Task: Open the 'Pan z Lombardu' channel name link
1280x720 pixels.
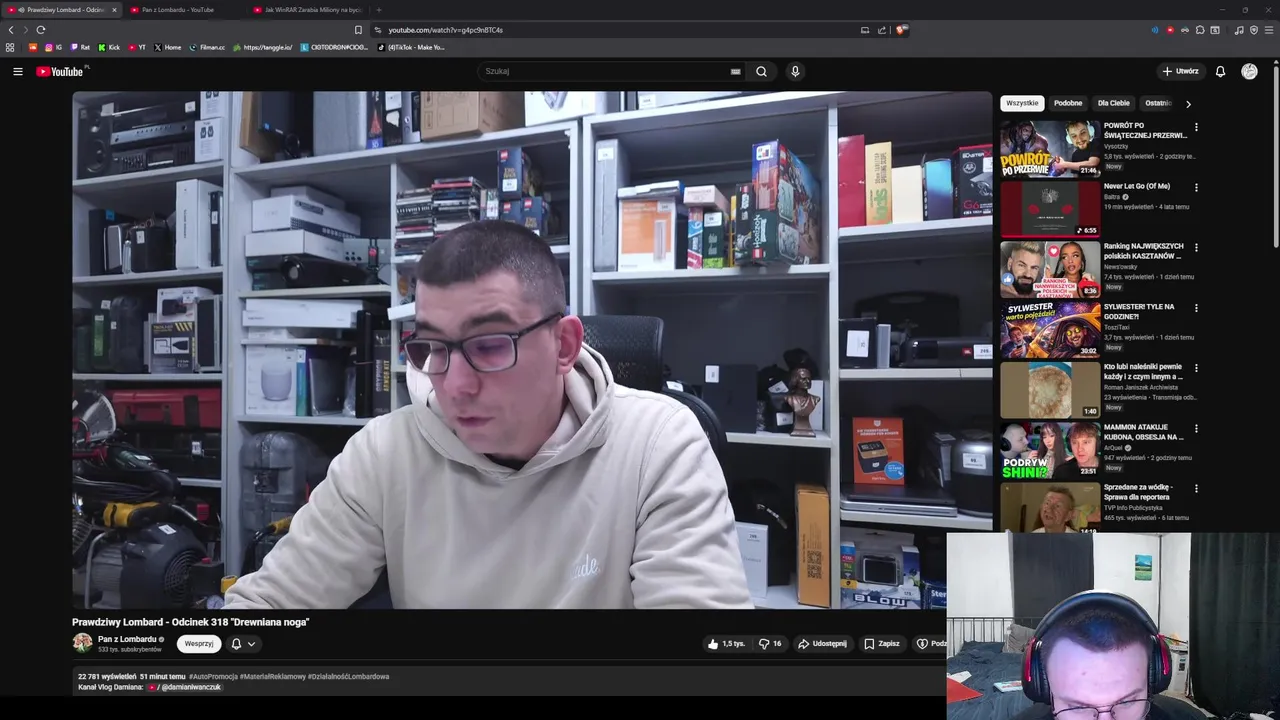Action: click(127, 639)
